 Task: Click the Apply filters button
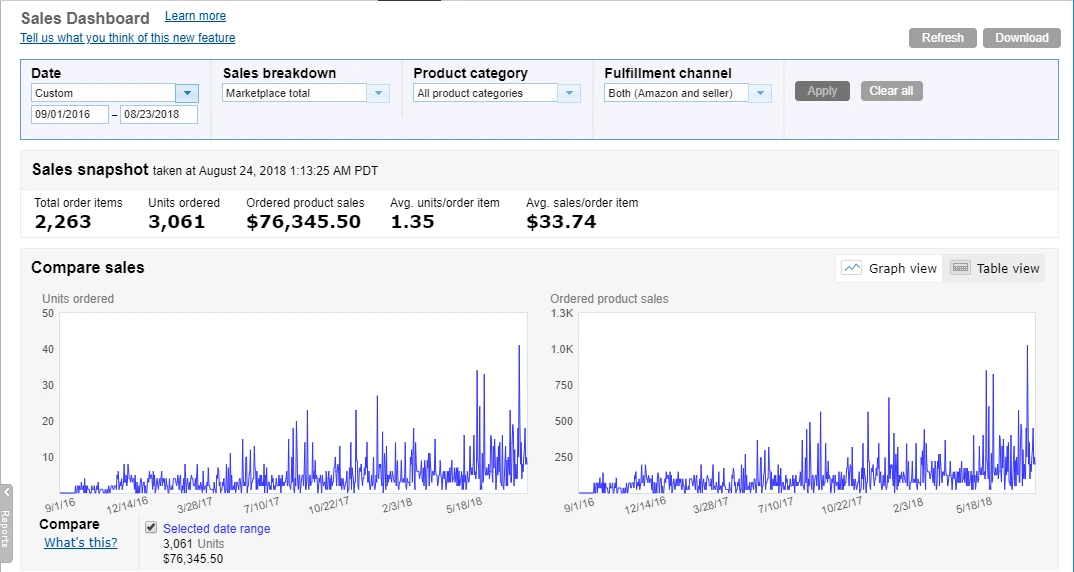[822, 91]
